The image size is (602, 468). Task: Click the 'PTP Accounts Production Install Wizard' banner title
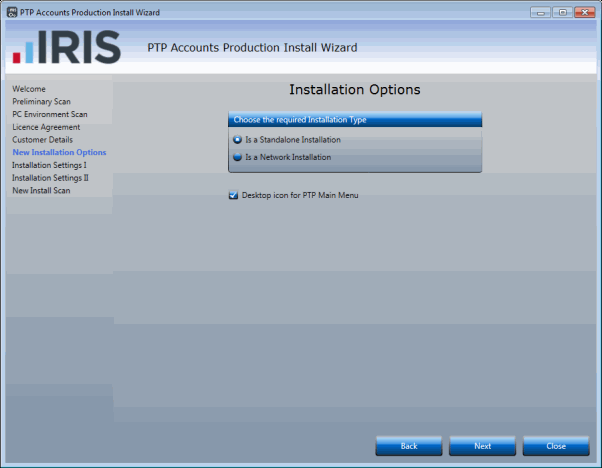click(x=252, y=48)
